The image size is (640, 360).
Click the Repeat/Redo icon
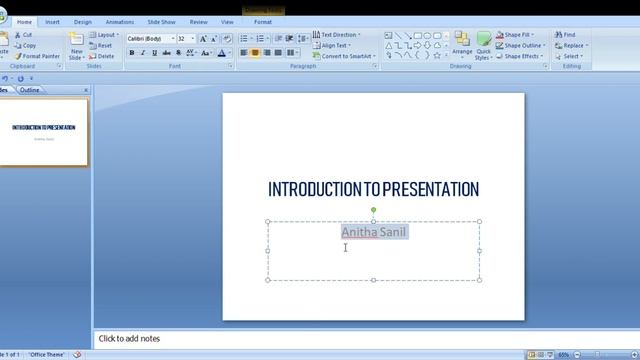click(x=20, y=78)
